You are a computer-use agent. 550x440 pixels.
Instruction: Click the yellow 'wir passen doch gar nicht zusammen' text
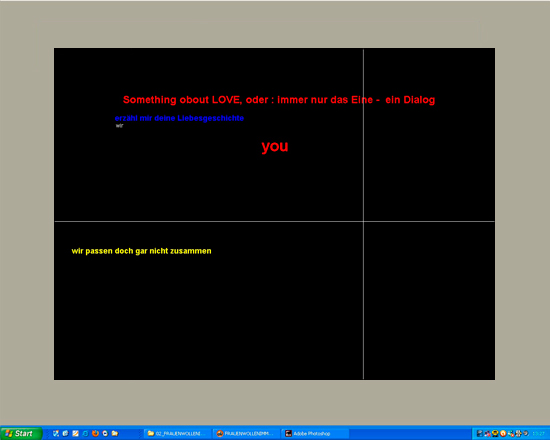pos(141,251)
